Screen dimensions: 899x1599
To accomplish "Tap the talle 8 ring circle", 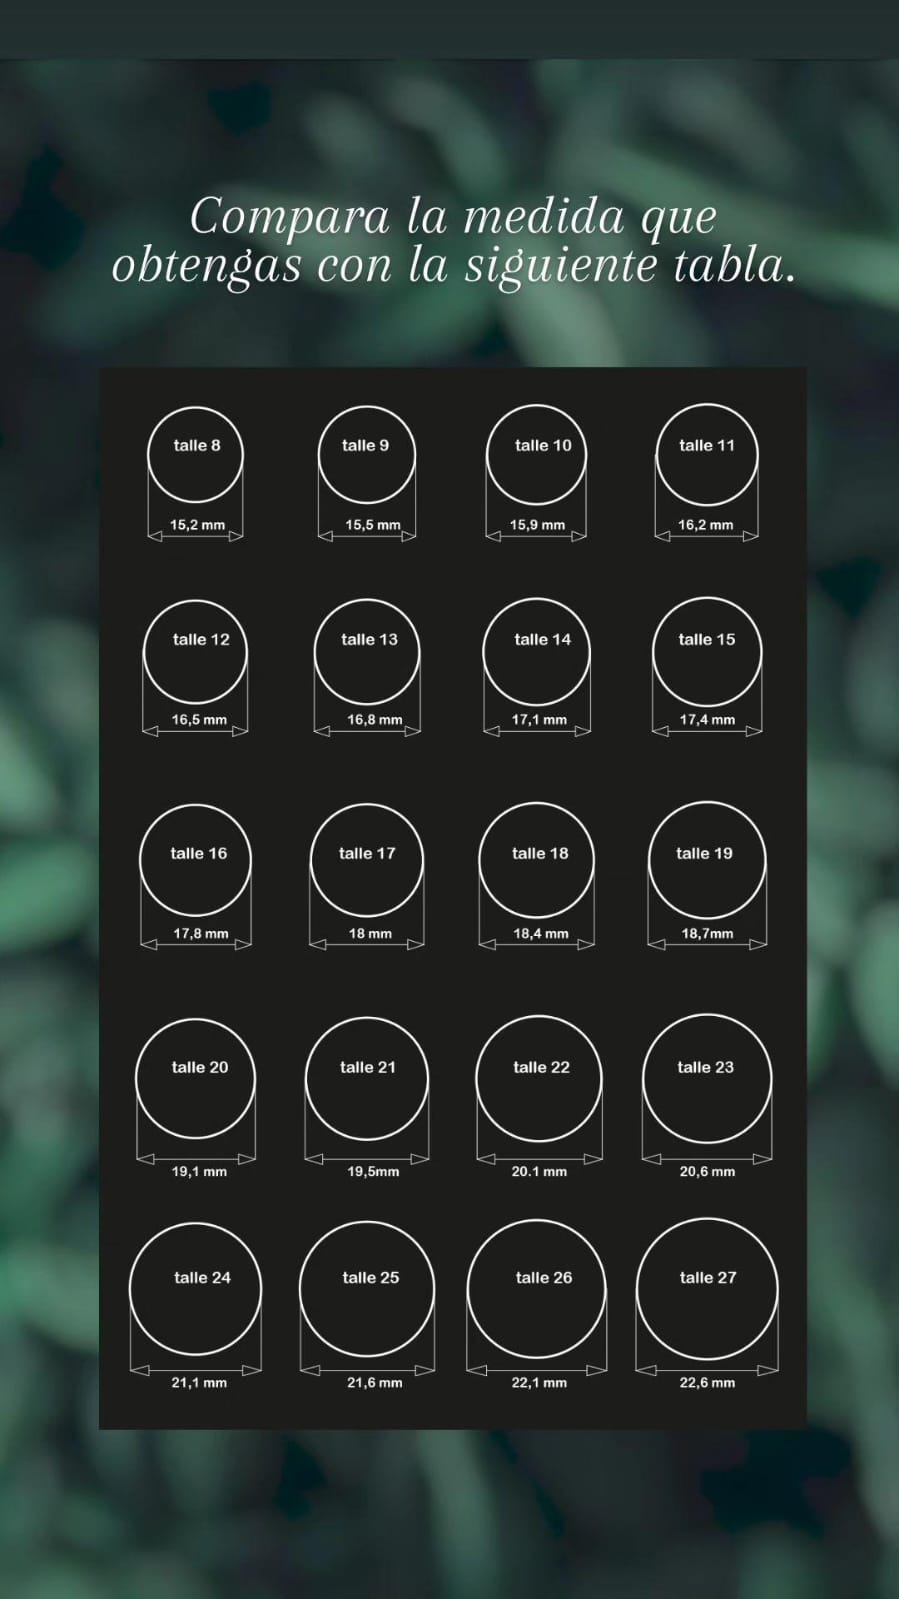I will point(195,454).
